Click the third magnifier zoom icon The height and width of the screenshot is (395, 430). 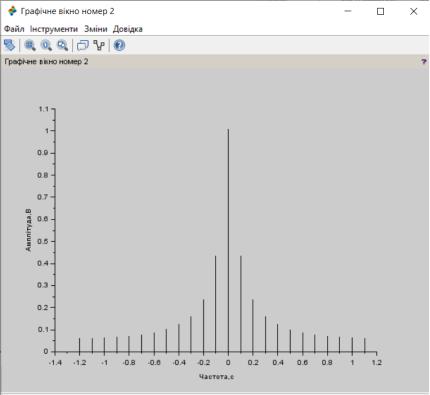click(62, 45)
